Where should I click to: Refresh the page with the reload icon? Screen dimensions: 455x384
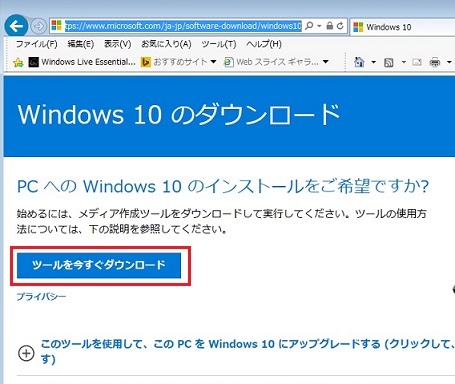click(x=340, y=26)
